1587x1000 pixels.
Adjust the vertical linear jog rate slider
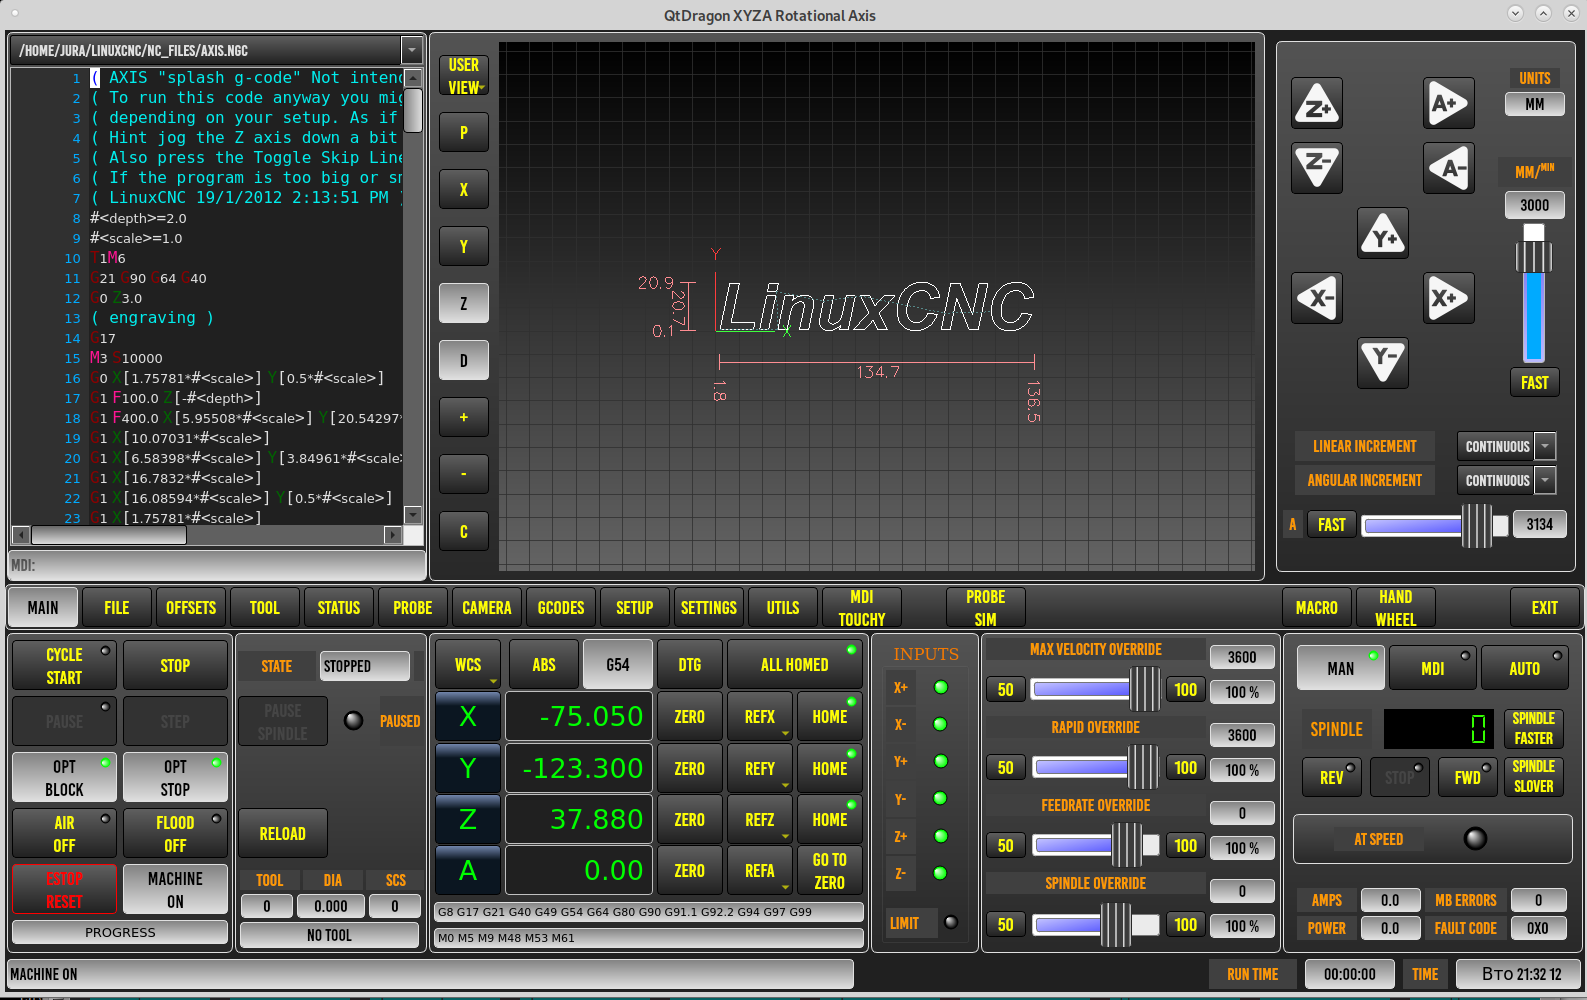click(x=1534, y=292)
